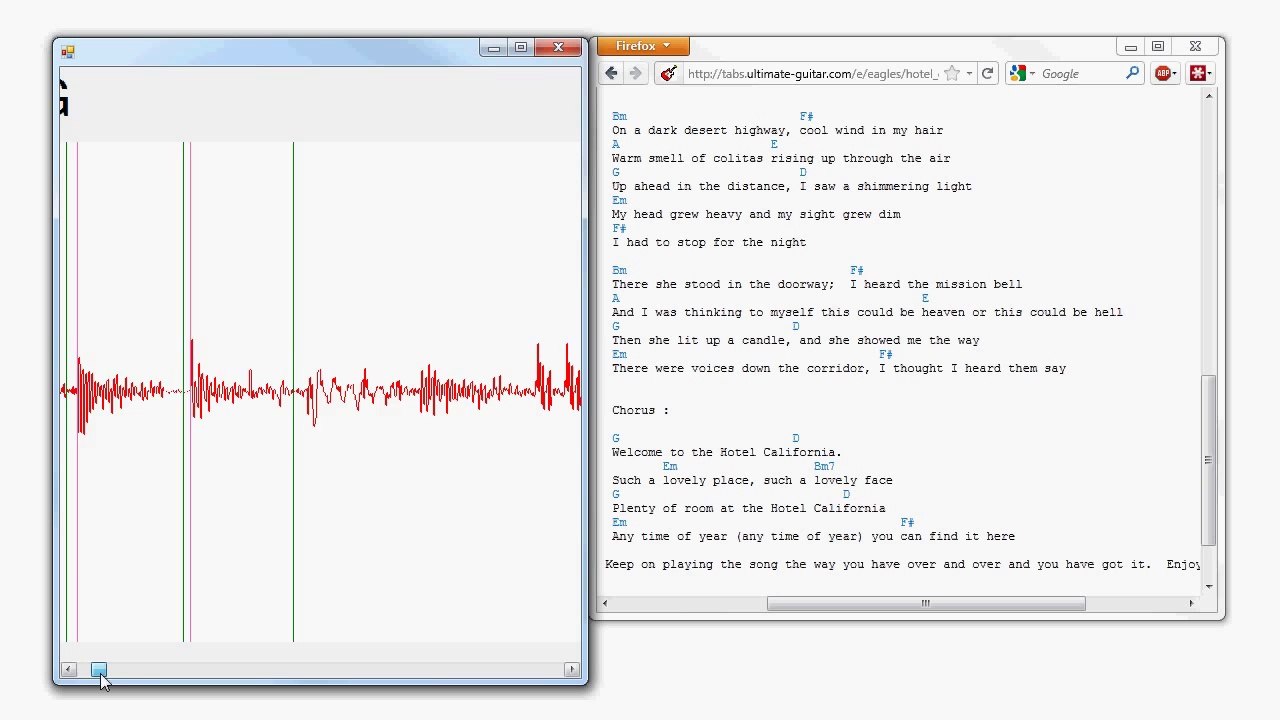Open the URL history dropdown arrow
This screenshot has height=720, width=1280.
coord(969,74)
